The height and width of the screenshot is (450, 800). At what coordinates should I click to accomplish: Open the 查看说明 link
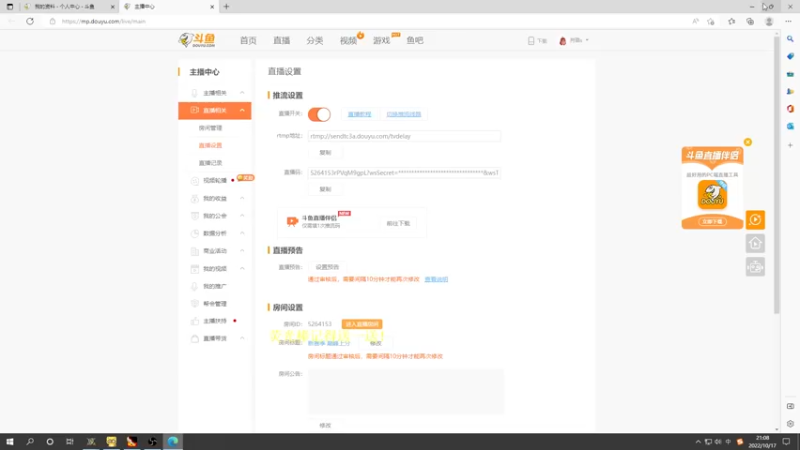[x=436, y=279]
